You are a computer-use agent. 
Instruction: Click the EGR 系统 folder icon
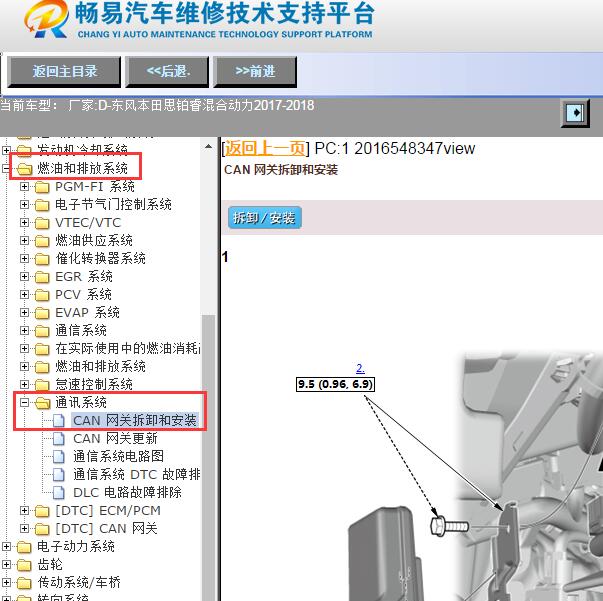(42, 277)
